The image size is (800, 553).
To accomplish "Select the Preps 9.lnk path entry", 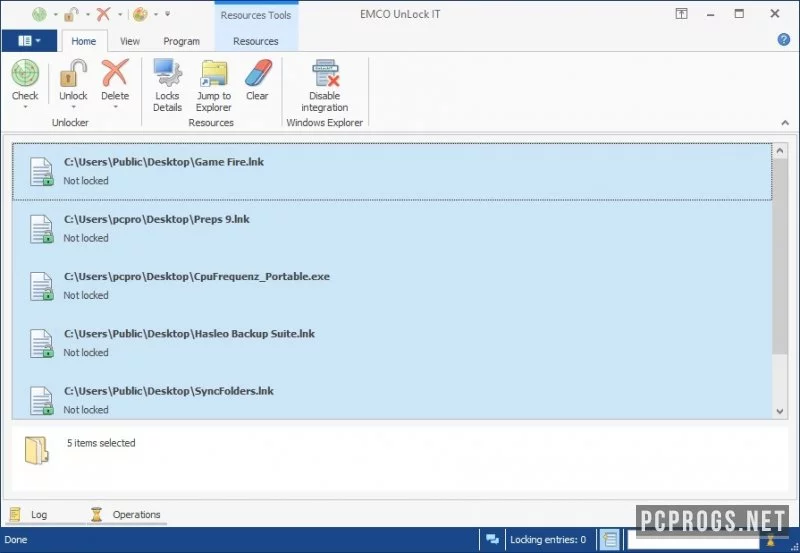I will (157, 219).
